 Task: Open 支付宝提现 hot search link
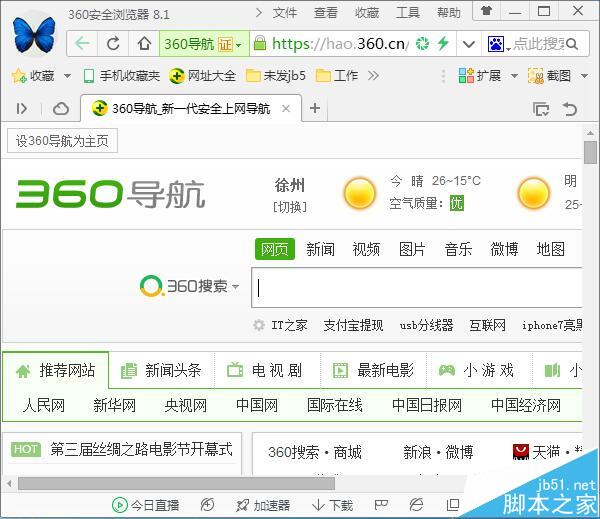[353, 325]
